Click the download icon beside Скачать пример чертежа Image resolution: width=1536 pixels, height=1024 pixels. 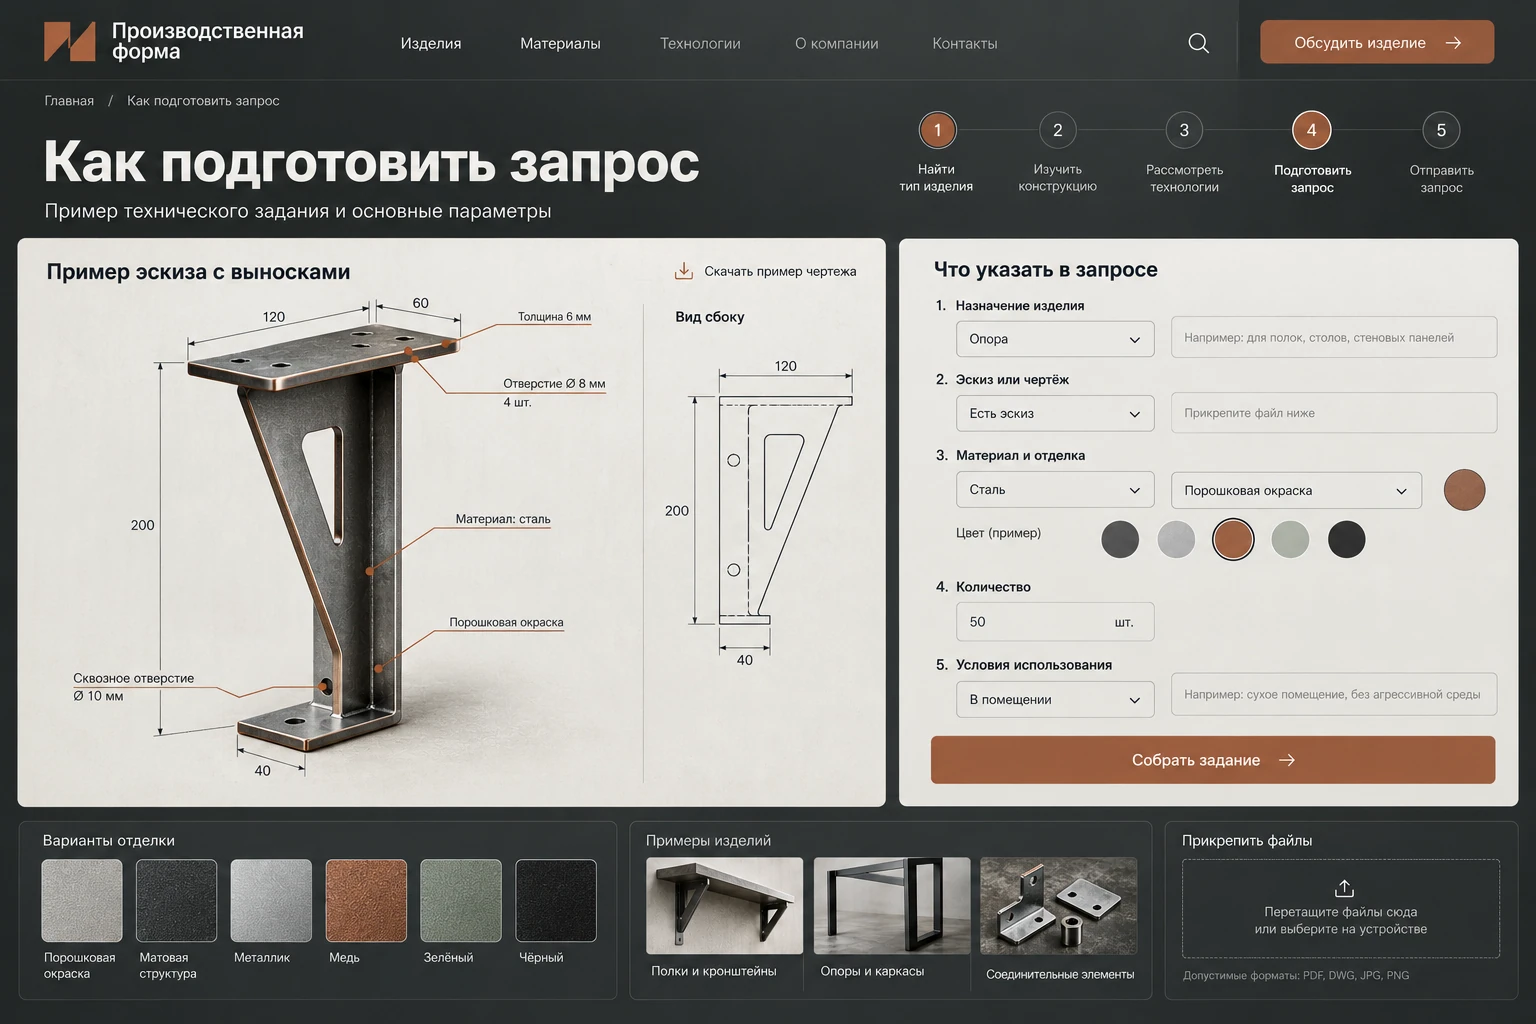684,271
